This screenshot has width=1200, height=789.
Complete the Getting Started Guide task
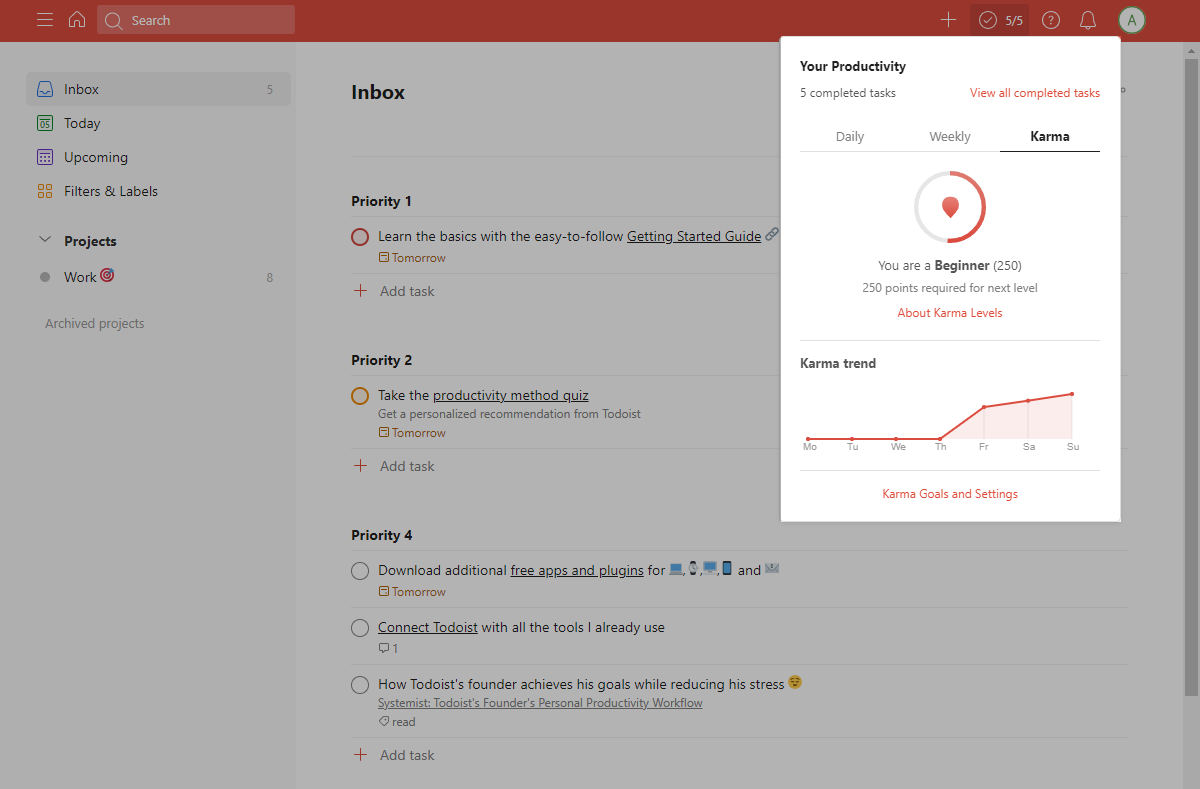point(360,237)
